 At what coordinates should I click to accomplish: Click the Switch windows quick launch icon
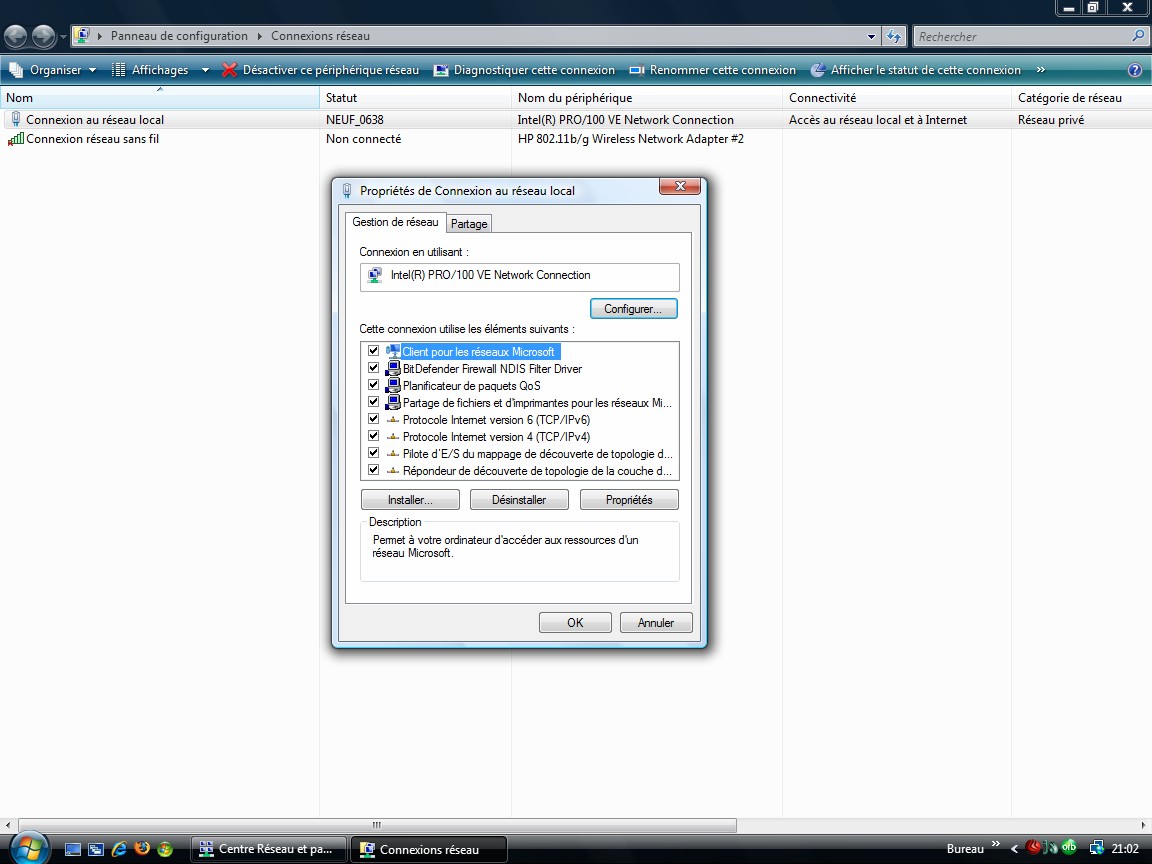pyautogui.click(x=96, y=849)
